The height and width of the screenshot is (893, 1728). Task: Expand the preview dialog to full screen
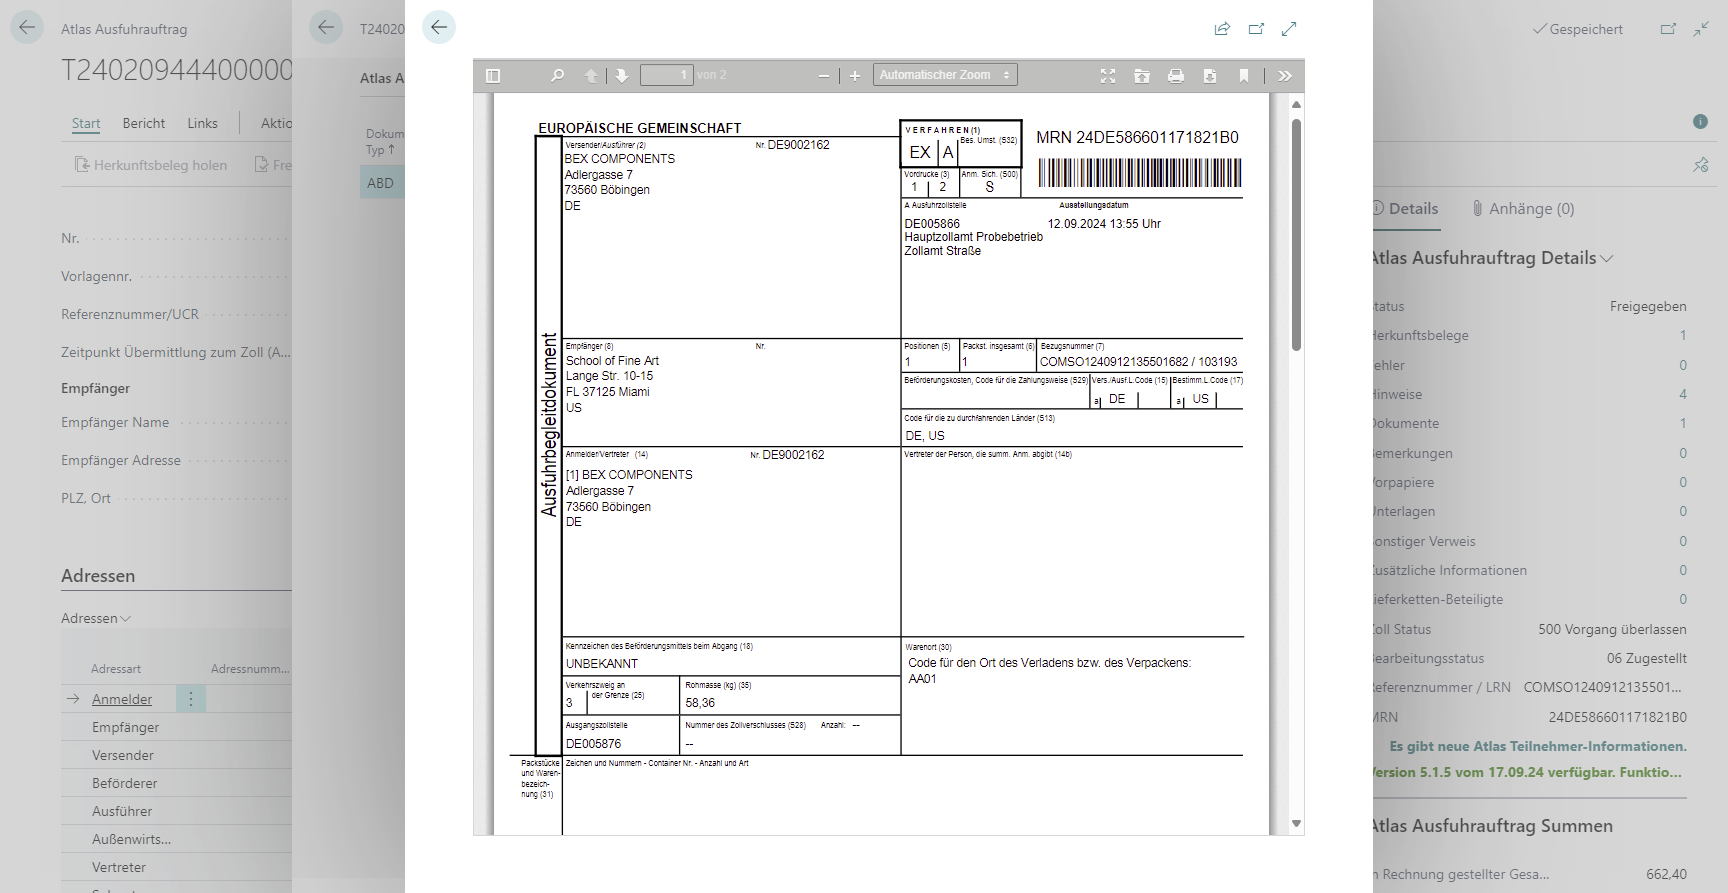tap(1289, 29)
